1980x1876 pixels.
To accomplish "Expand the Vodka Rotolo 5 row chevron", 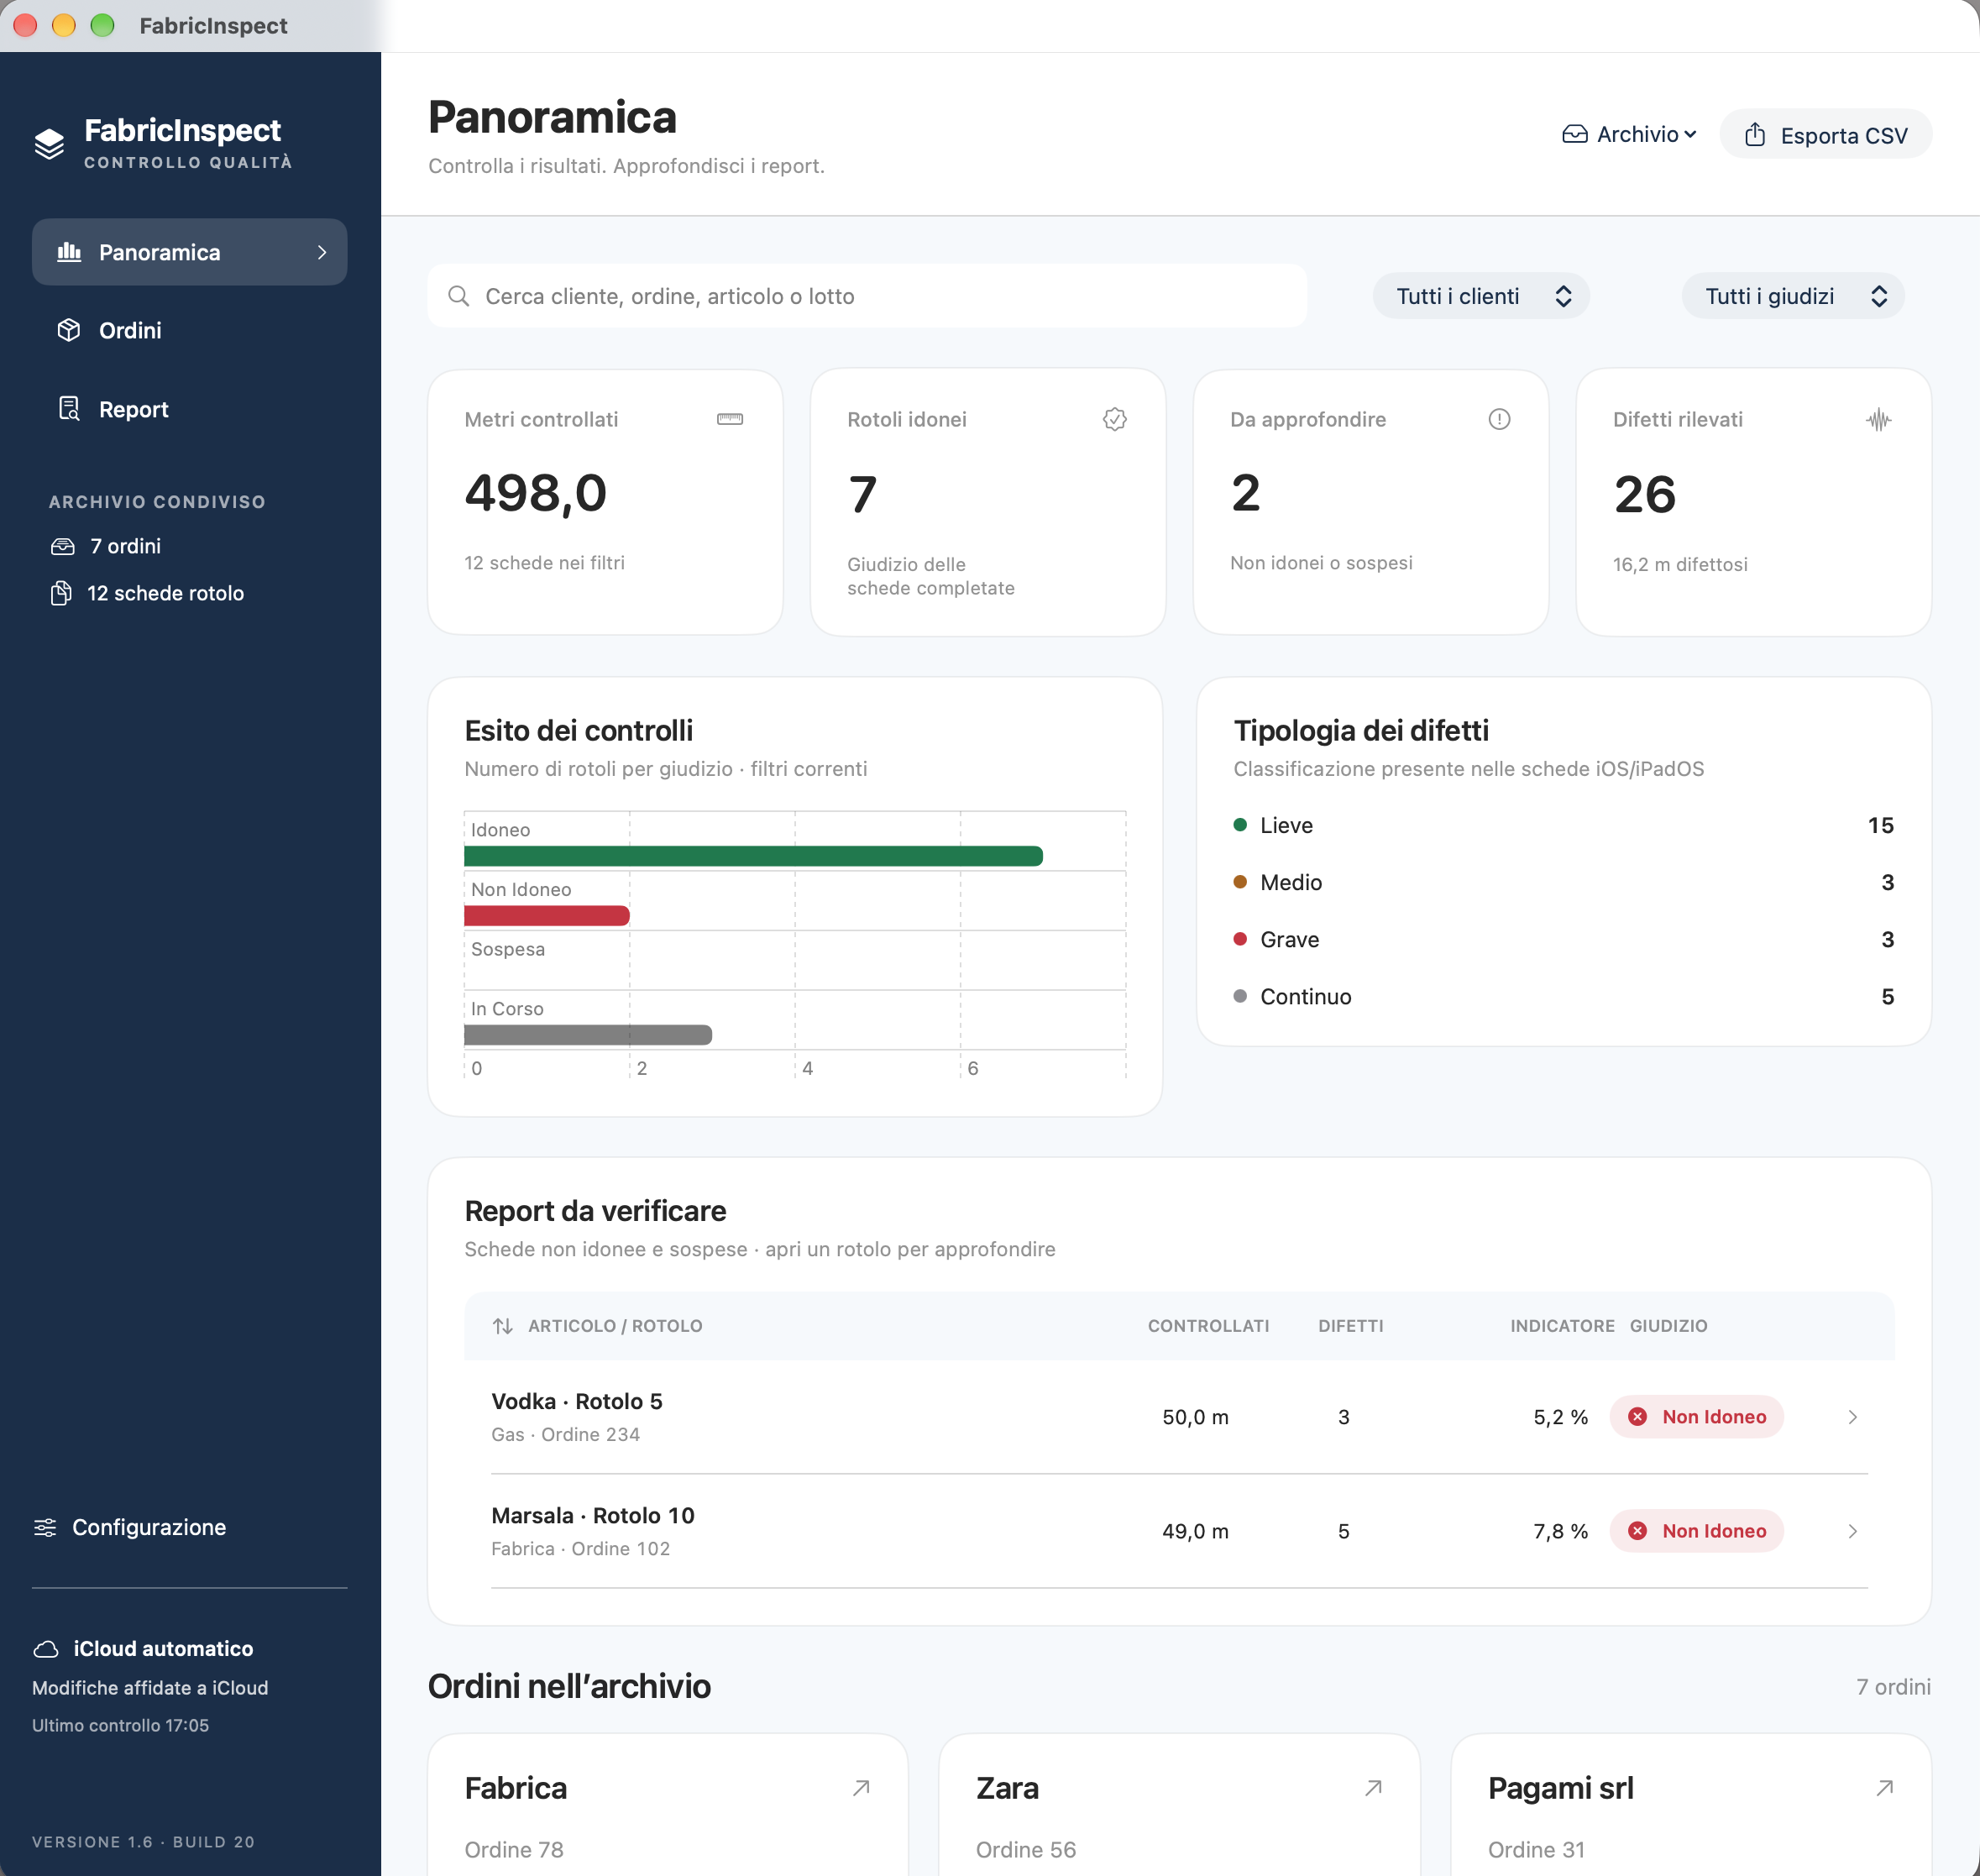I will (x=1852, y=1417).
